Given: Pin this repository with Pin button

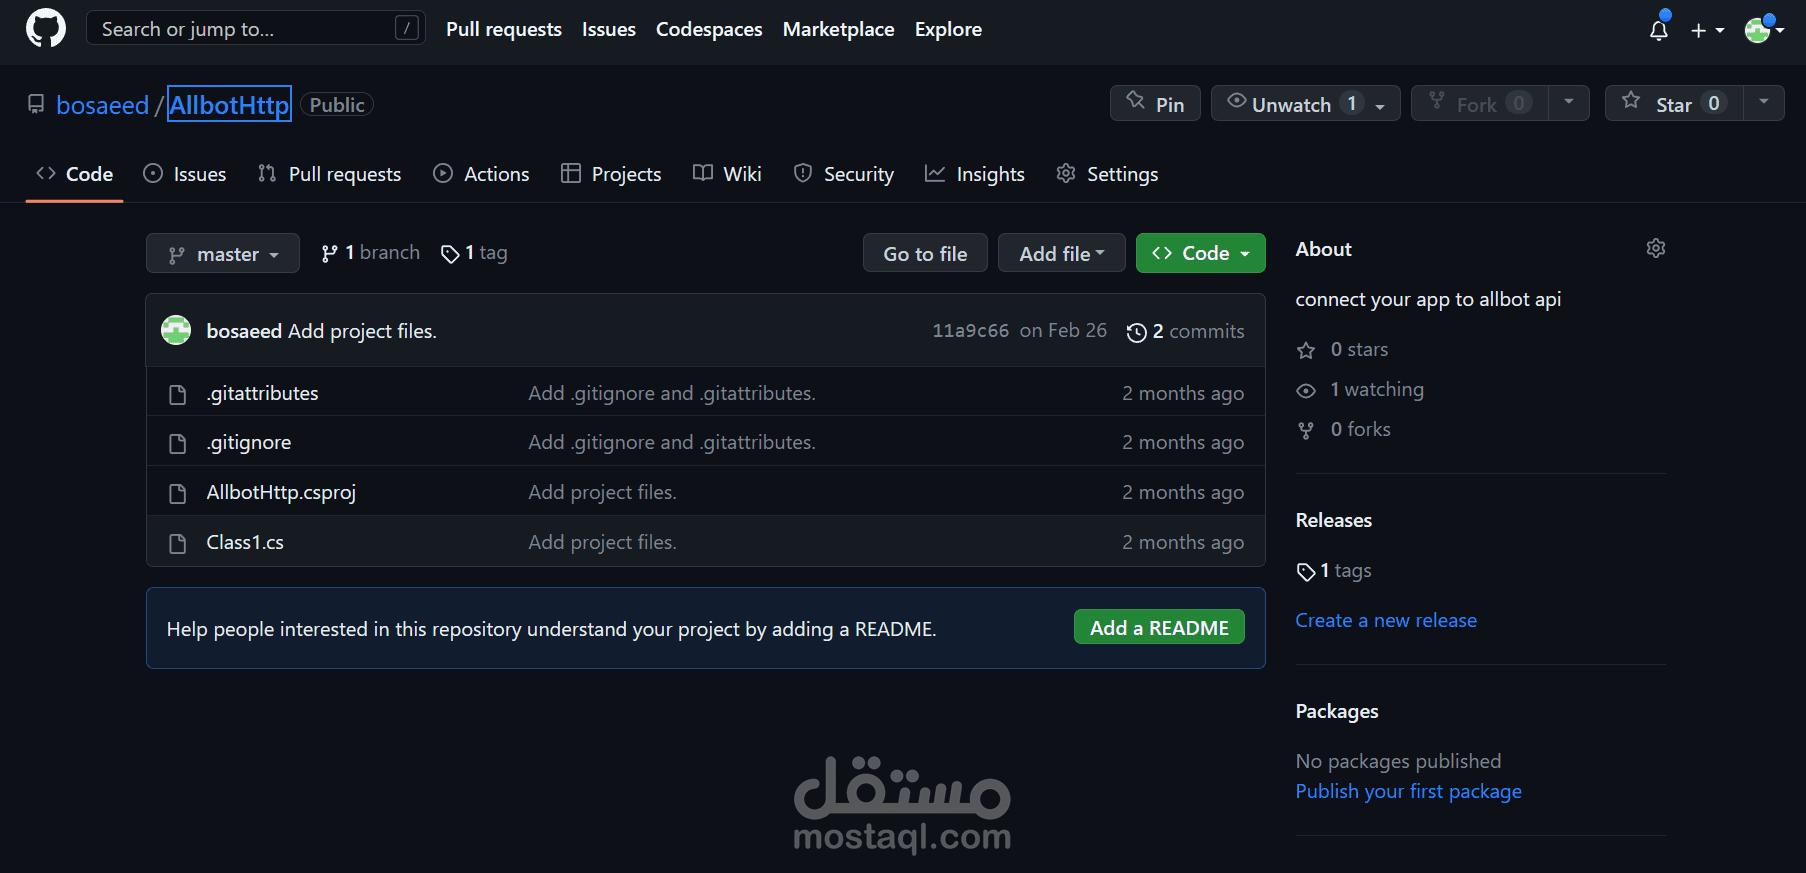Looking at the screenshot, I should [x=1155, y=103].
